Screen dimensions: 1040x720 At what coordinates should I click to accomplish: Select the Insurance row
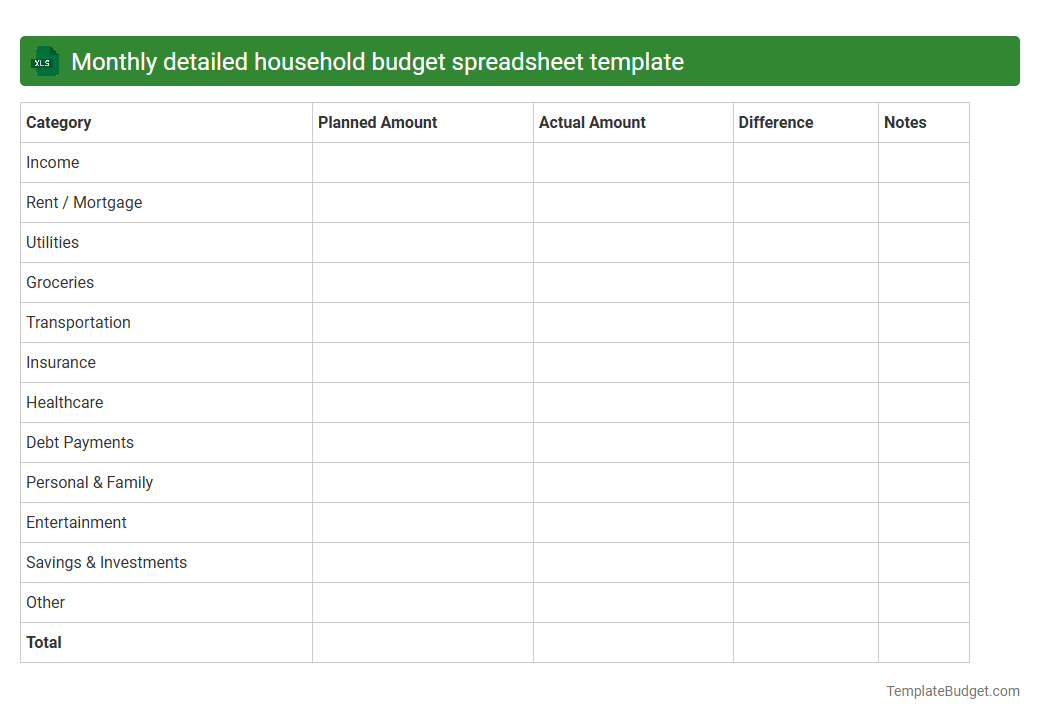[x=60, y=362]
